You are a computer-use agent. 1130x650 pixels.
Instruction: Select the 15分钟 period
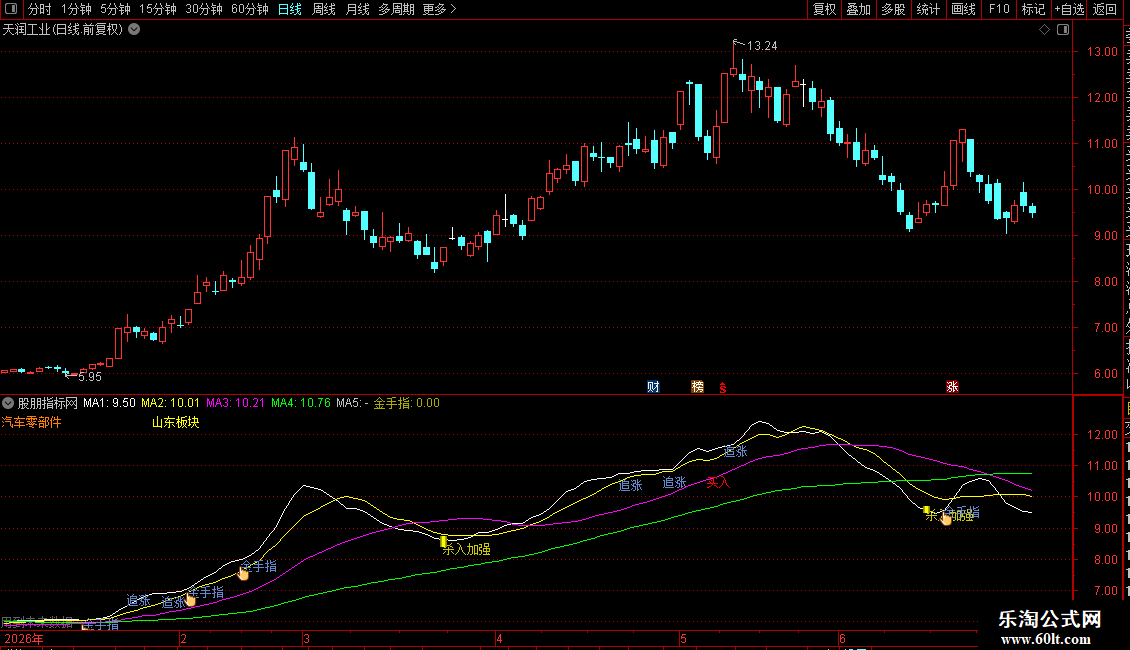pos(158,9)
